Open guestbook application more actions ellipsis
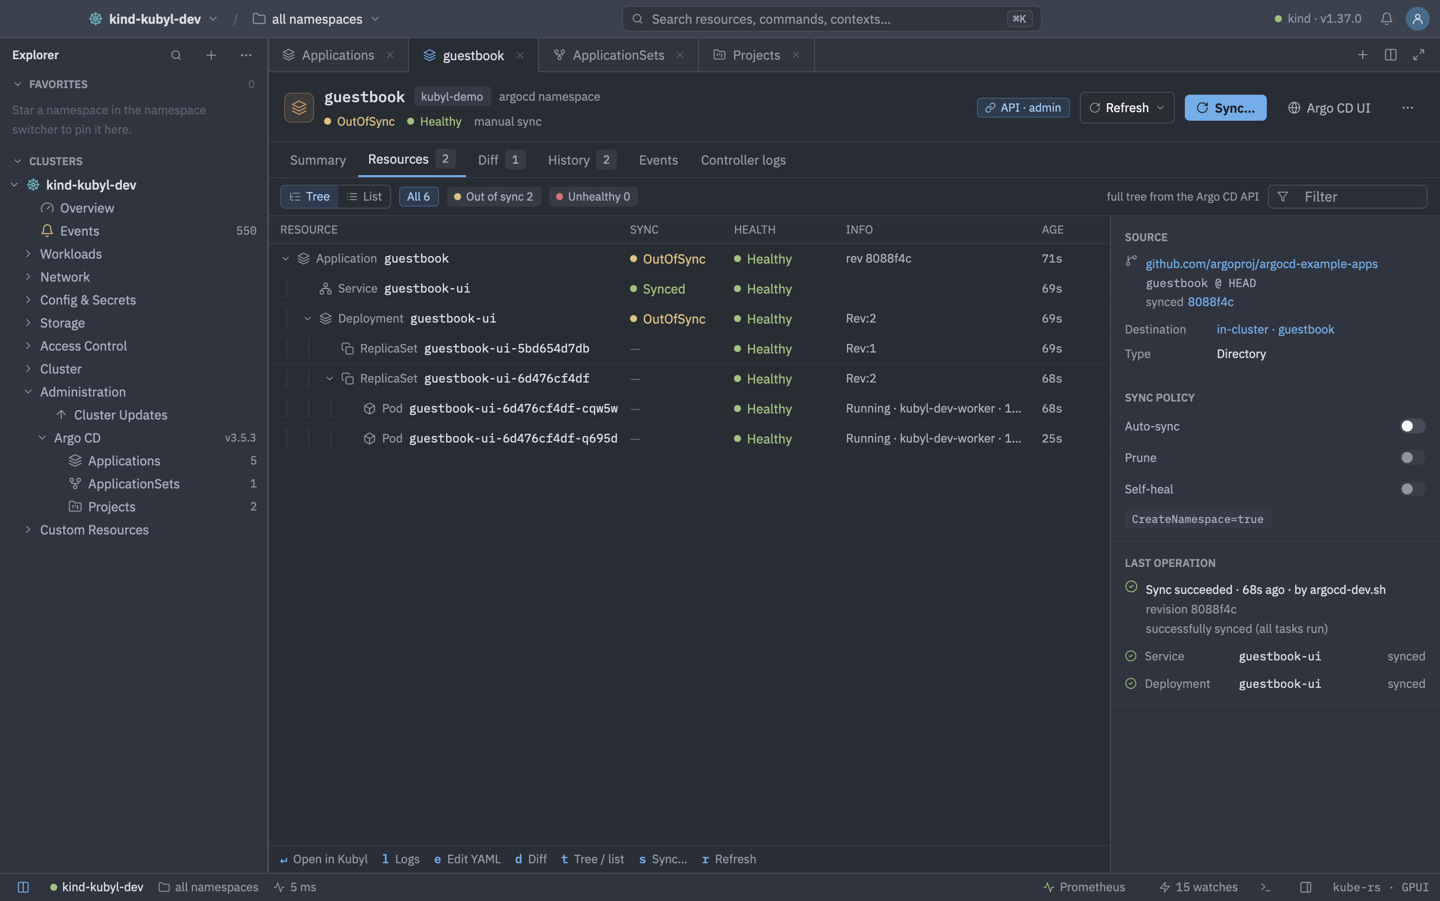This screenshot has width=1440, height=901. point(1407,108)
